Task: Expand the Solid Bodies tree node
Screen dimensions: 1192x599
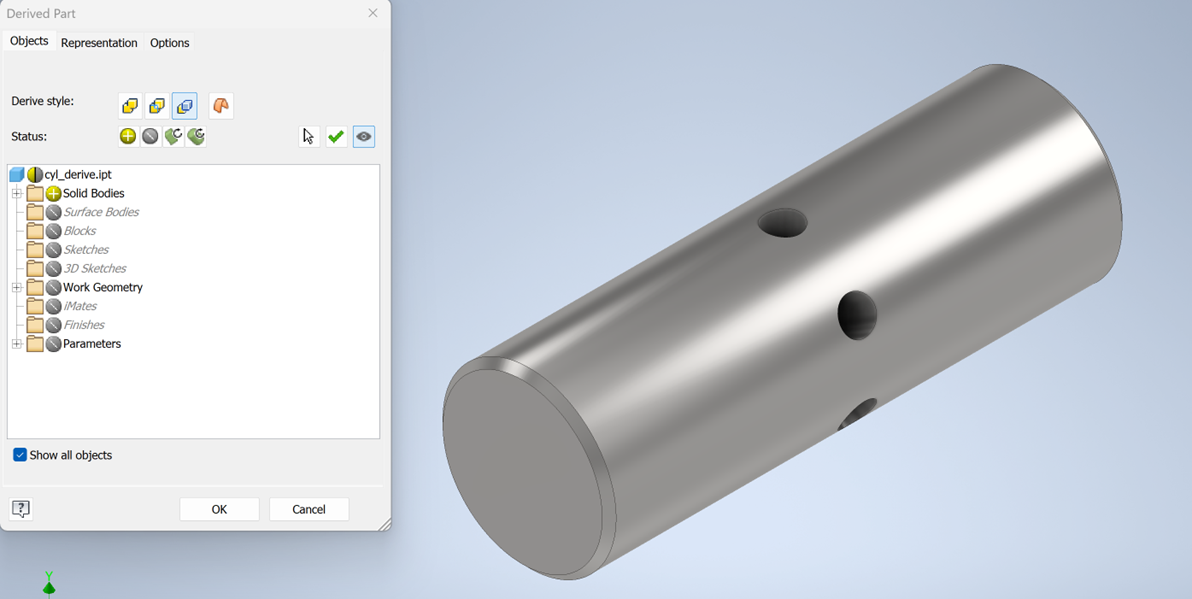Action: [x=16, y=193]
